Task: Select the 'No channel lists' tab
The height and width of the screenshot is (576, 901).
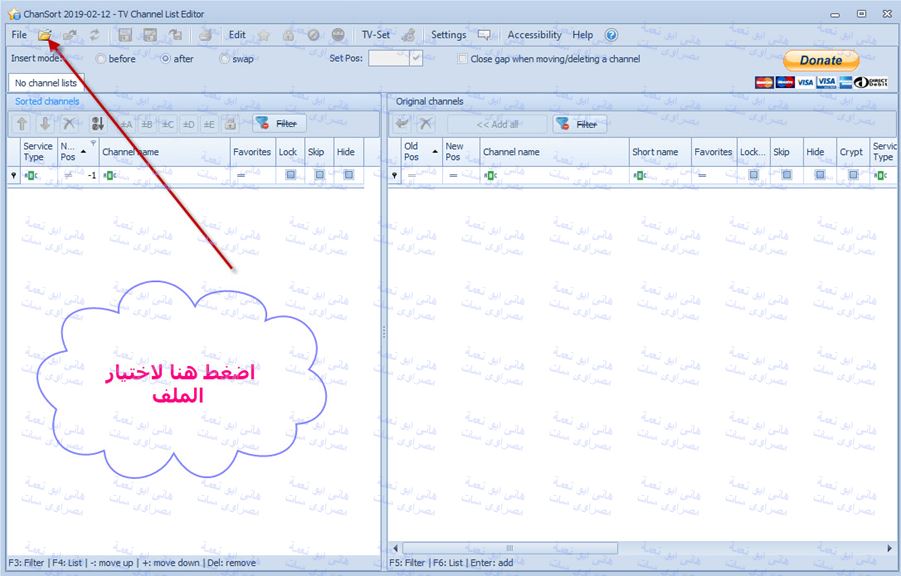Action: coord(46,83)
